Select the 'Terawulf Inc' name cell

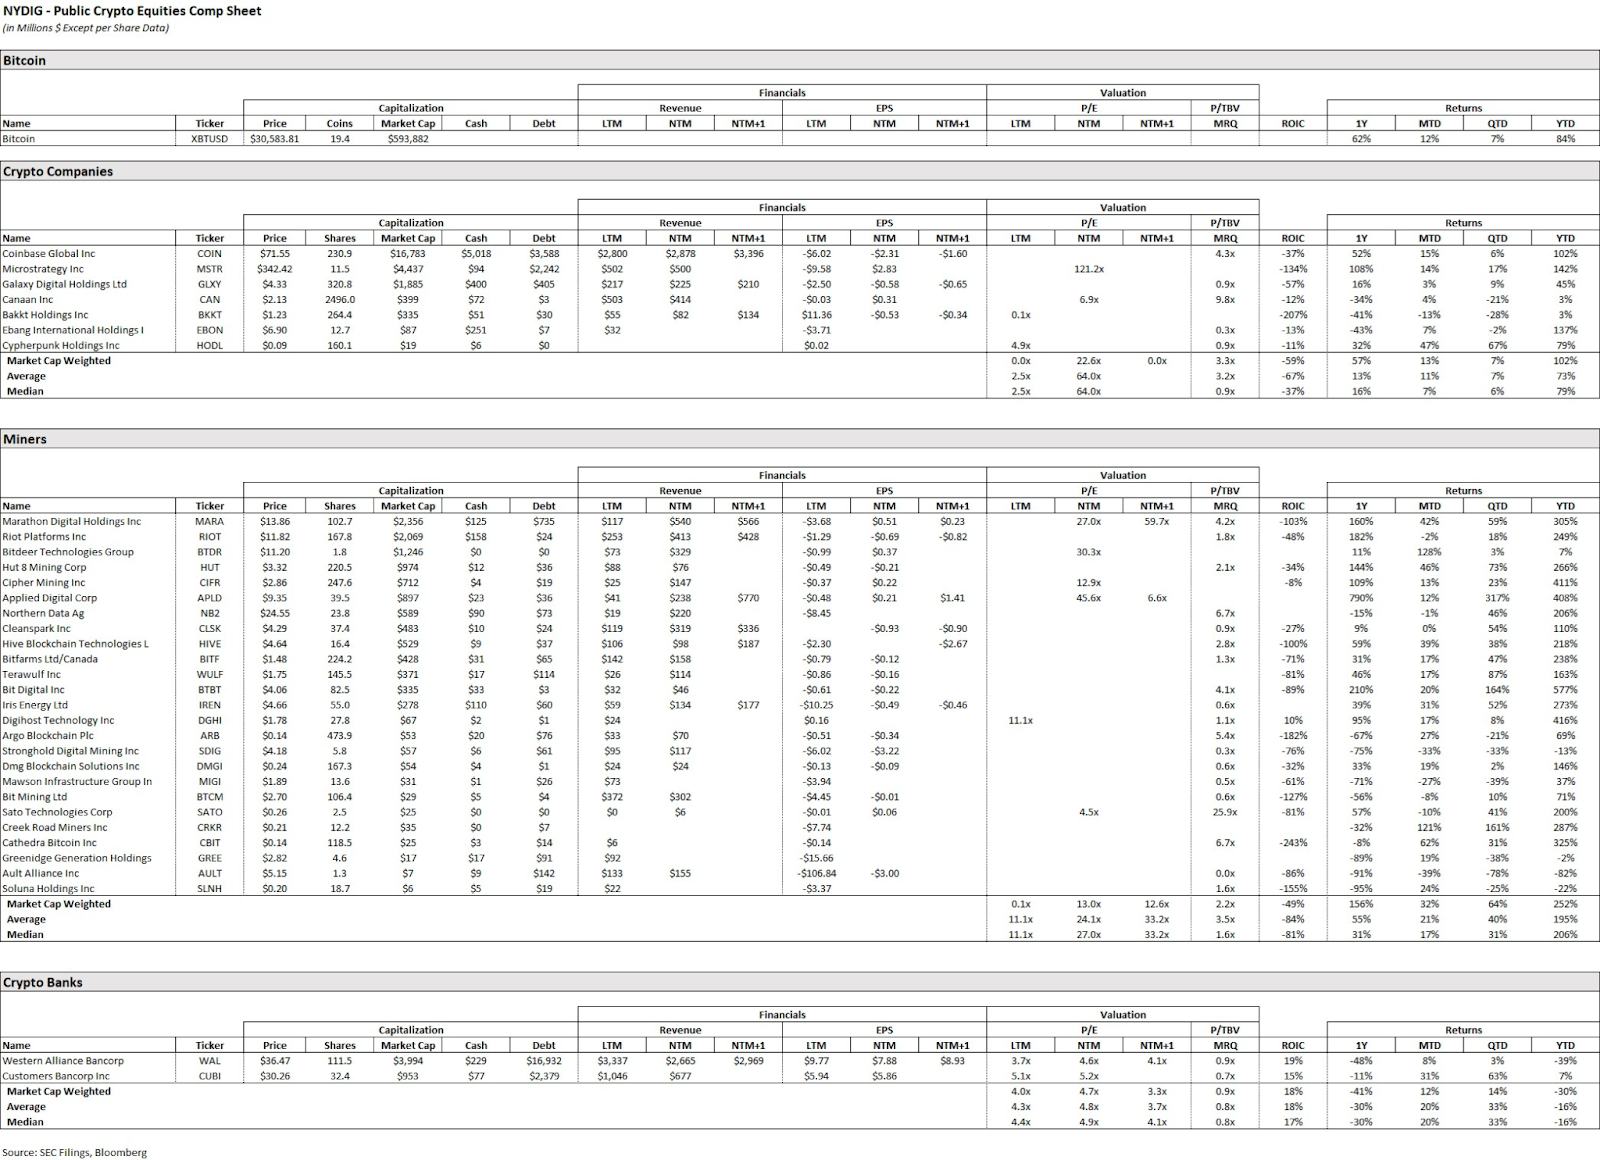tap(33, 675)
